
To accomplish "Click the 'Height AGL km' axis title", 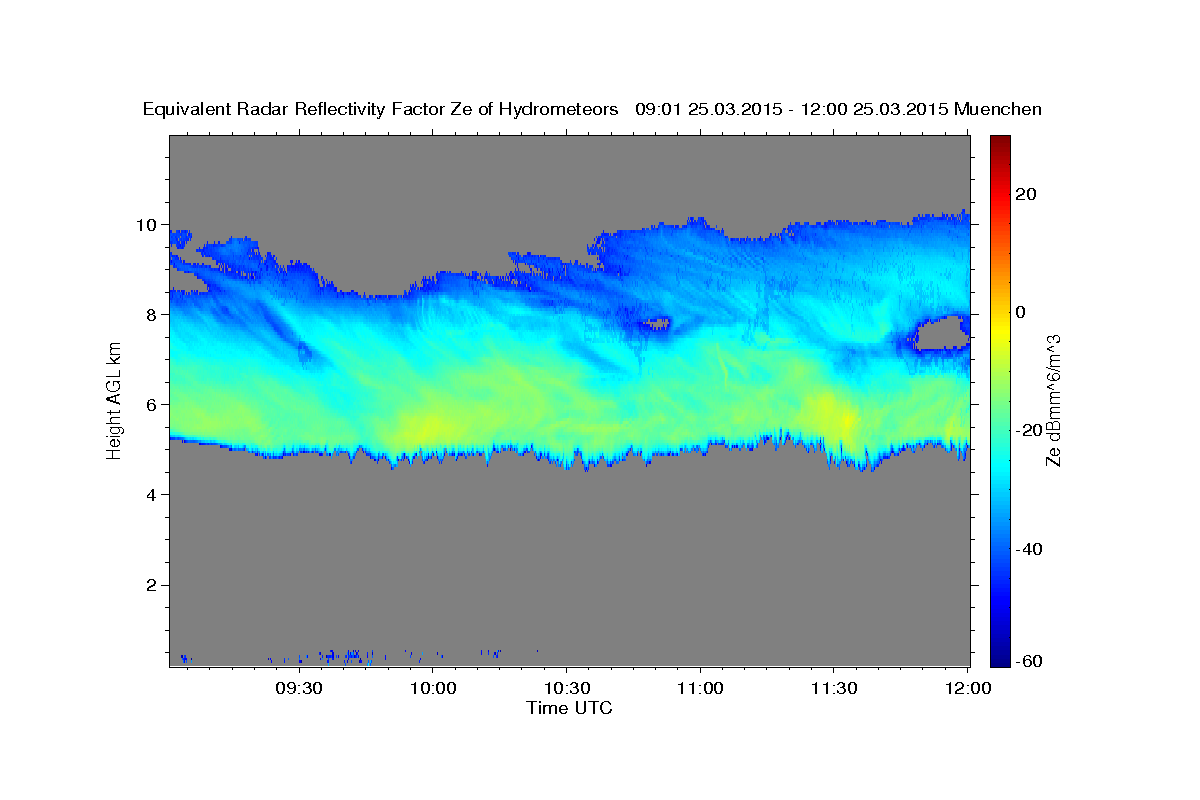I will click(x=115, y=400).
